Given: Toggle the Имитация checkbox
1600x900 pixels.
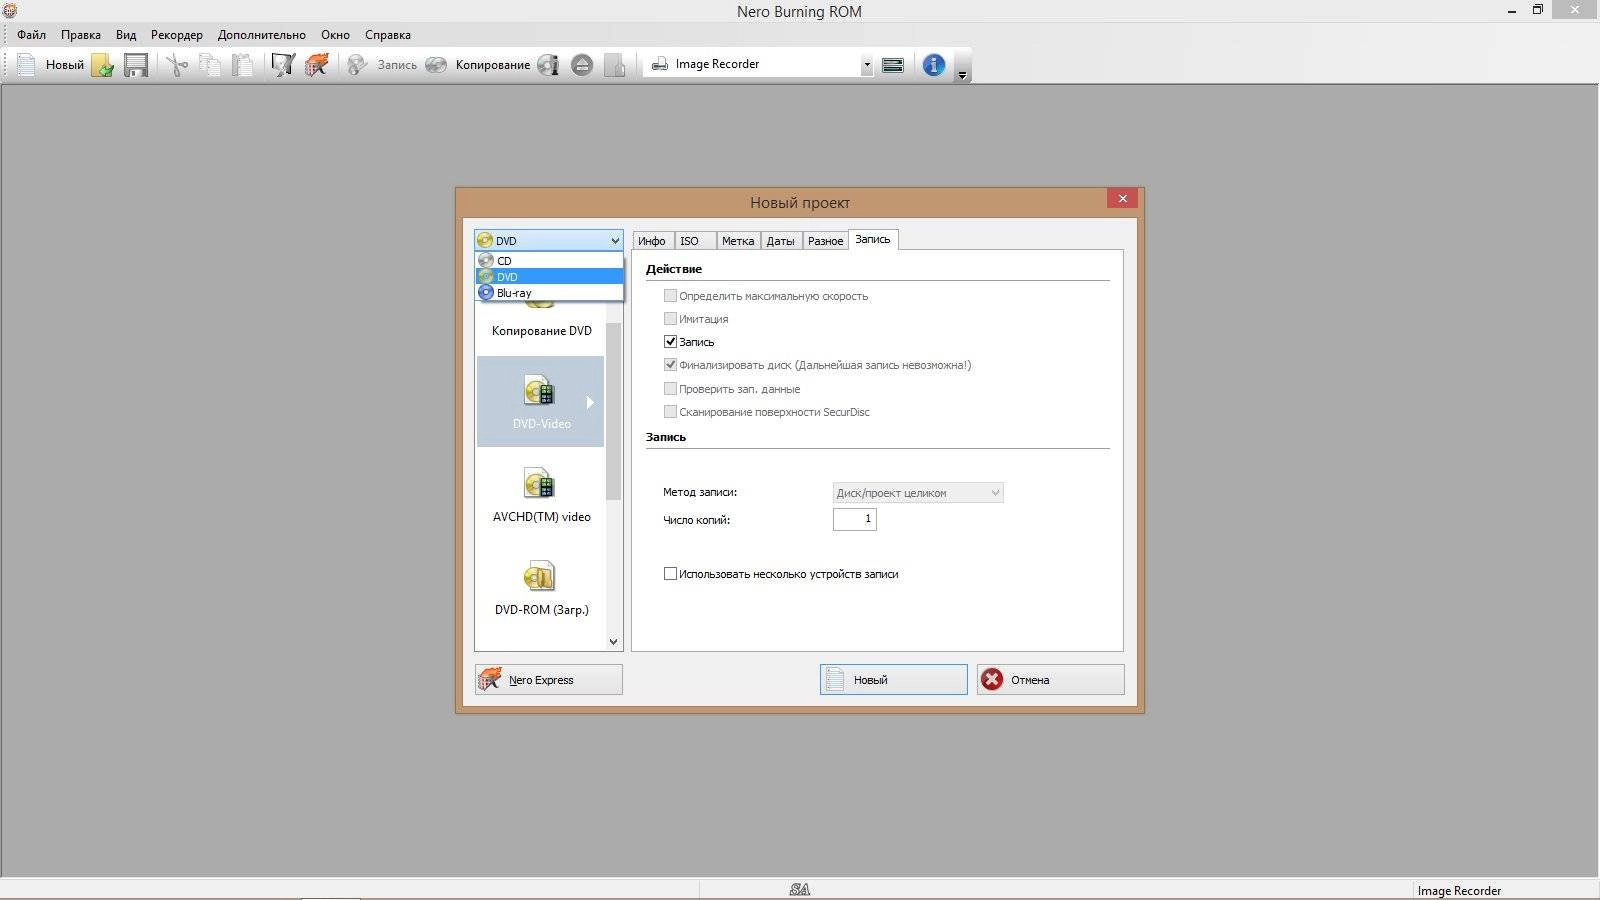Looking at the screenshot, I should [670, 319].
